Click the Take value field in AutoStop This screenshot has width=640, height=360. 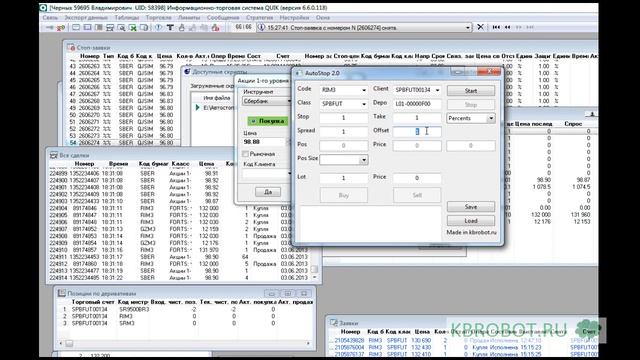click(x=417, y=118)
